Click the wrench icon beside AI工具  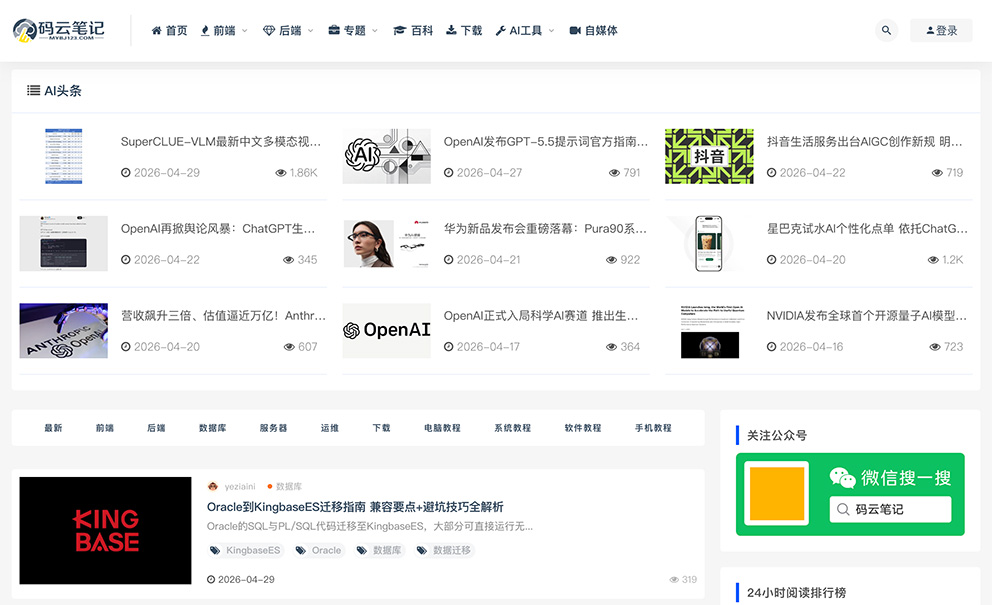[500, 30]
